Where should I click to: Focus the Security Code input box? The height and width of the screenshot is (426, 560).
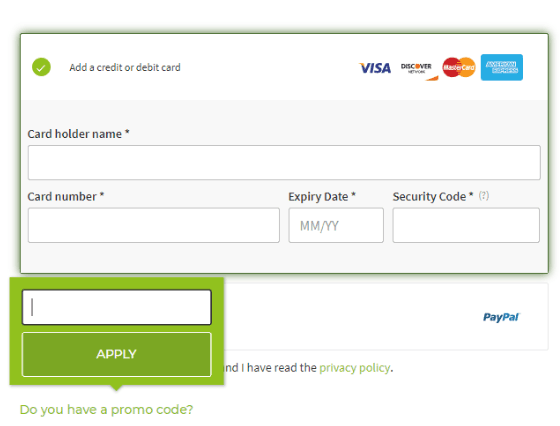466,225
